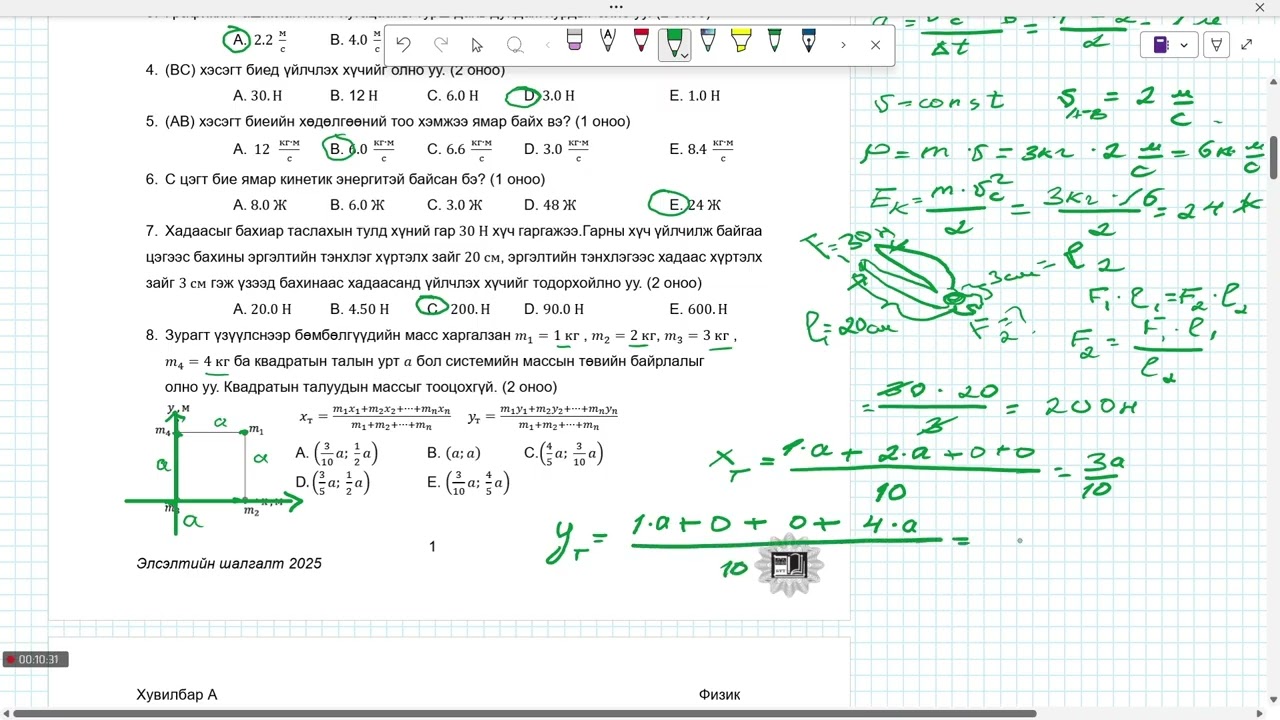The image size is (1280, 720).
Task: Click answer "D. 48 Ж" of question 6
Action: tap(550, 206)
